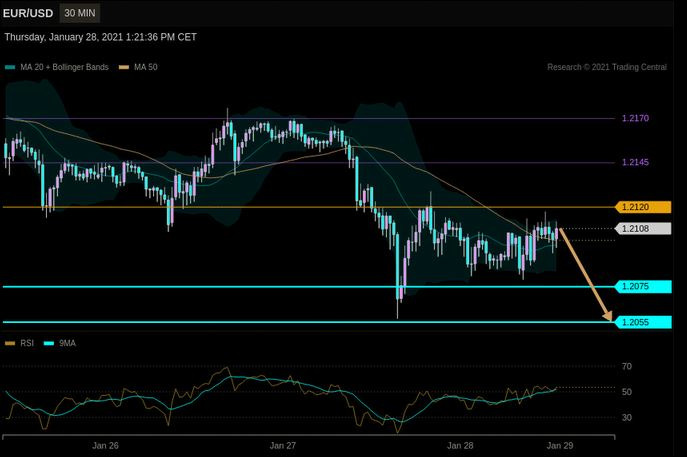The height and width of the screenshot is (457, 687).
Task: Click the RSI legend color swatch
Action: click(10, 344)
